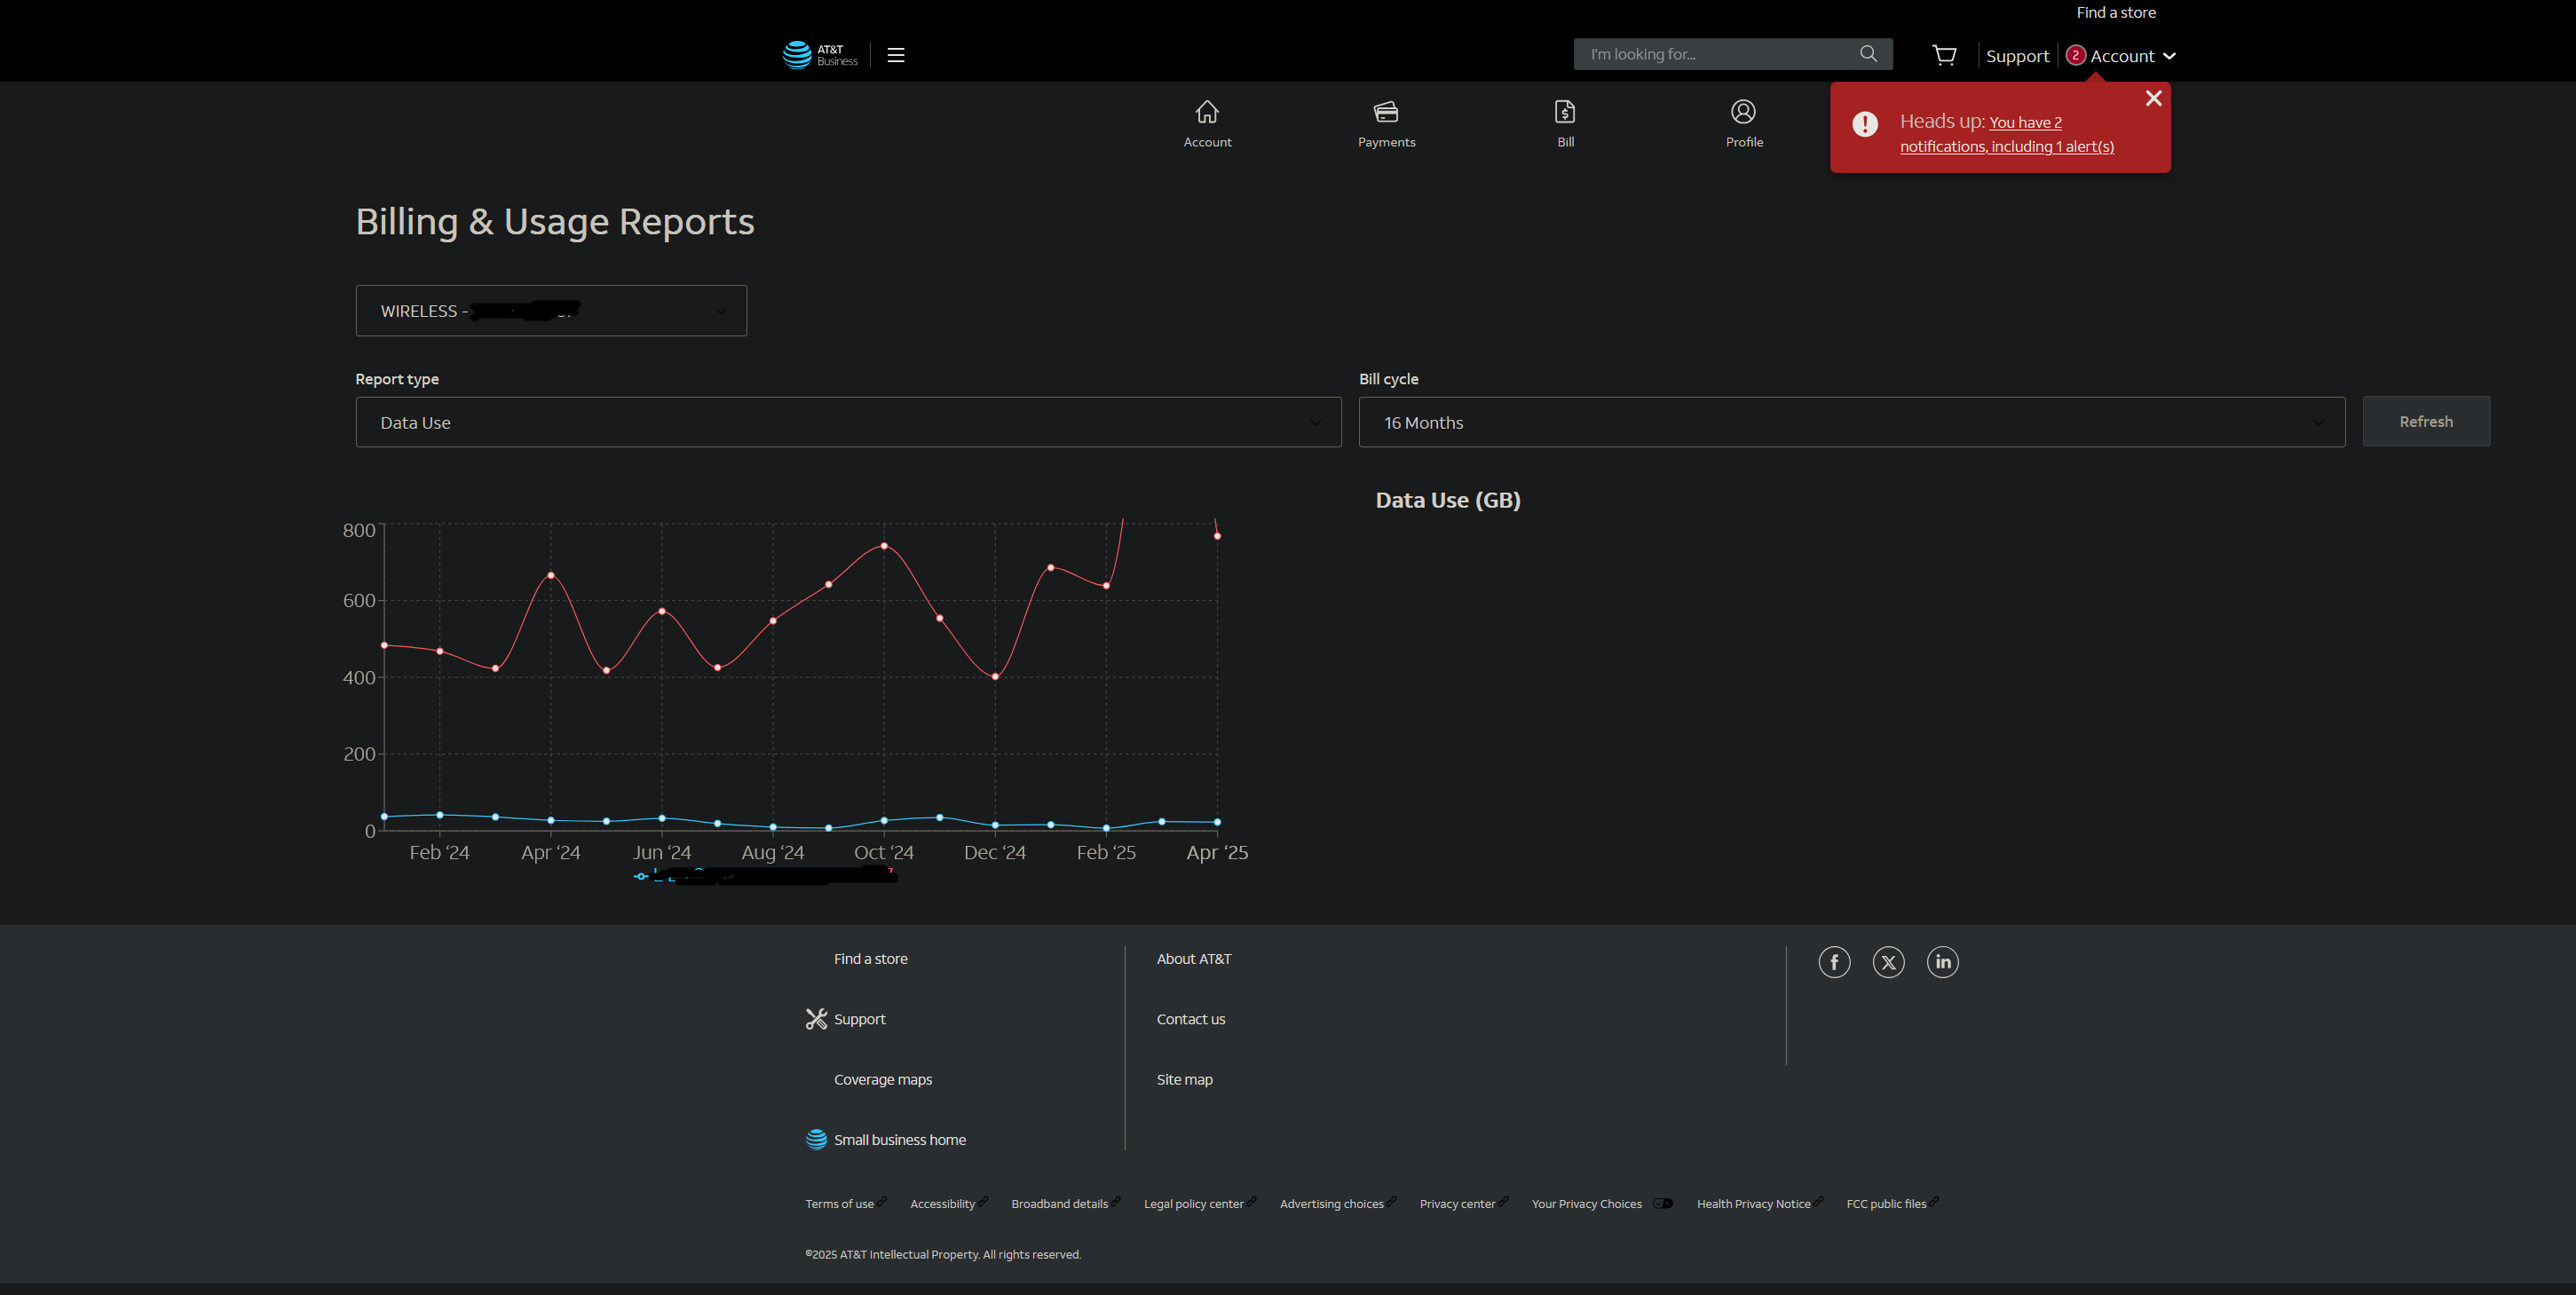This screenshot has height=1295, width=2576.
Task: Click the search magnifier icon
Action: tap(1868, 54)
